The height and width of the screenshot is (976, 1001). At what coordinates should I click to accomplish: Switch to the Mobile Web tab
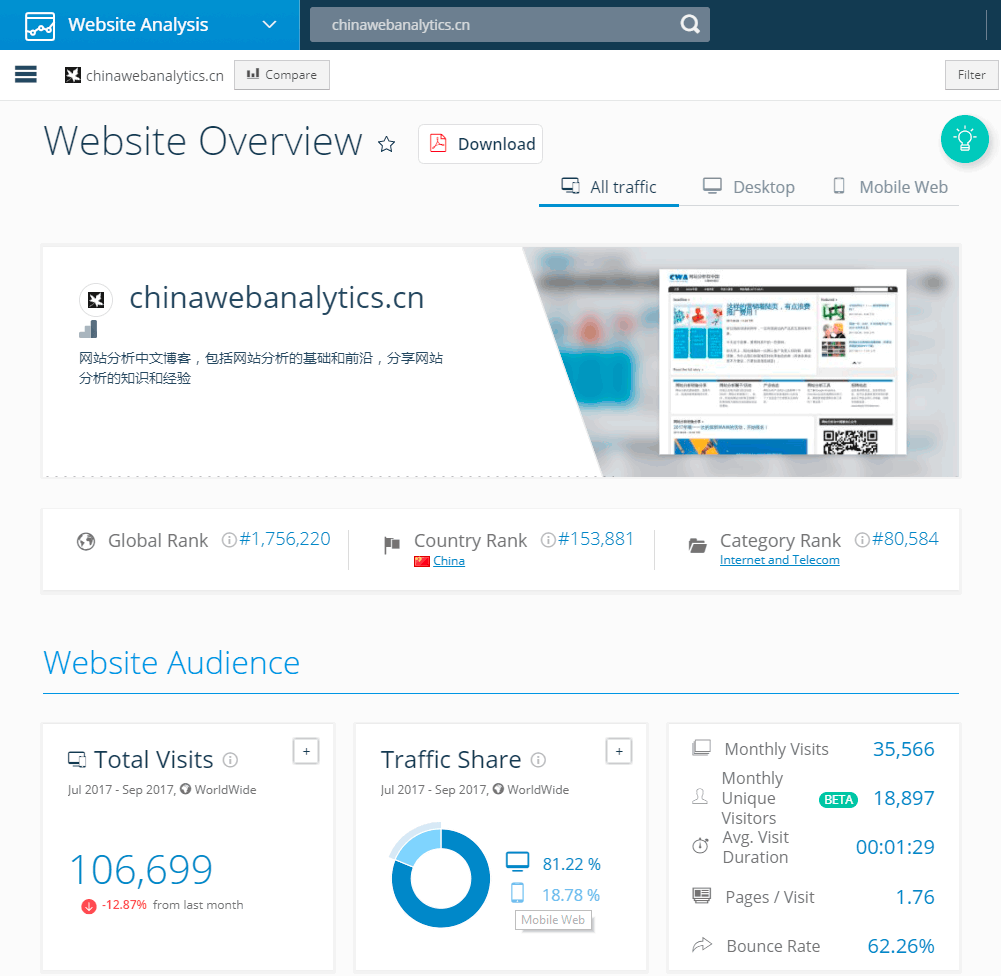890,187
